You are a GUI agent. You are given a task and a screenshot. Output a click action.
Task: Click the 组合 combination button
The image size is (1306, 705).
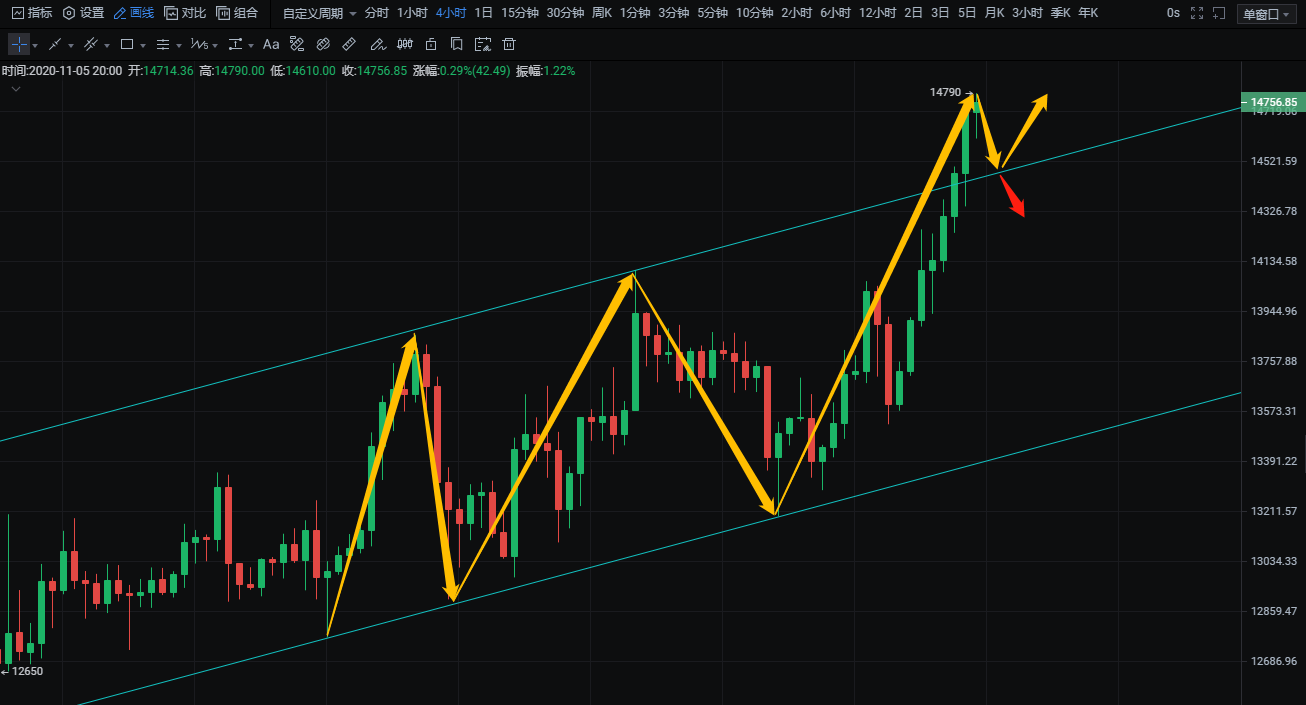tap(237, 13)
